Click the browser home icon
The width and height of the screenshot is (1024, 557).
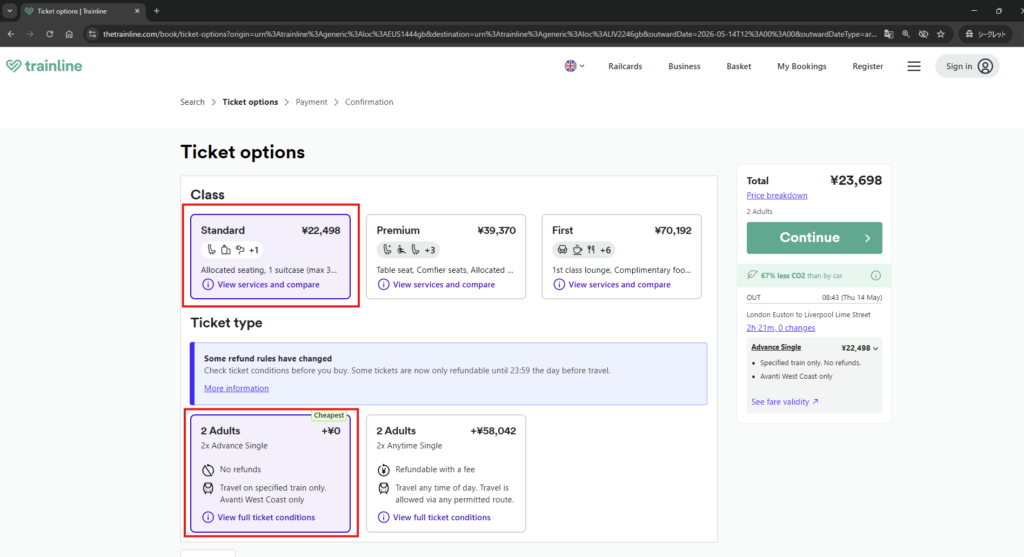click(x=69, y=33)
